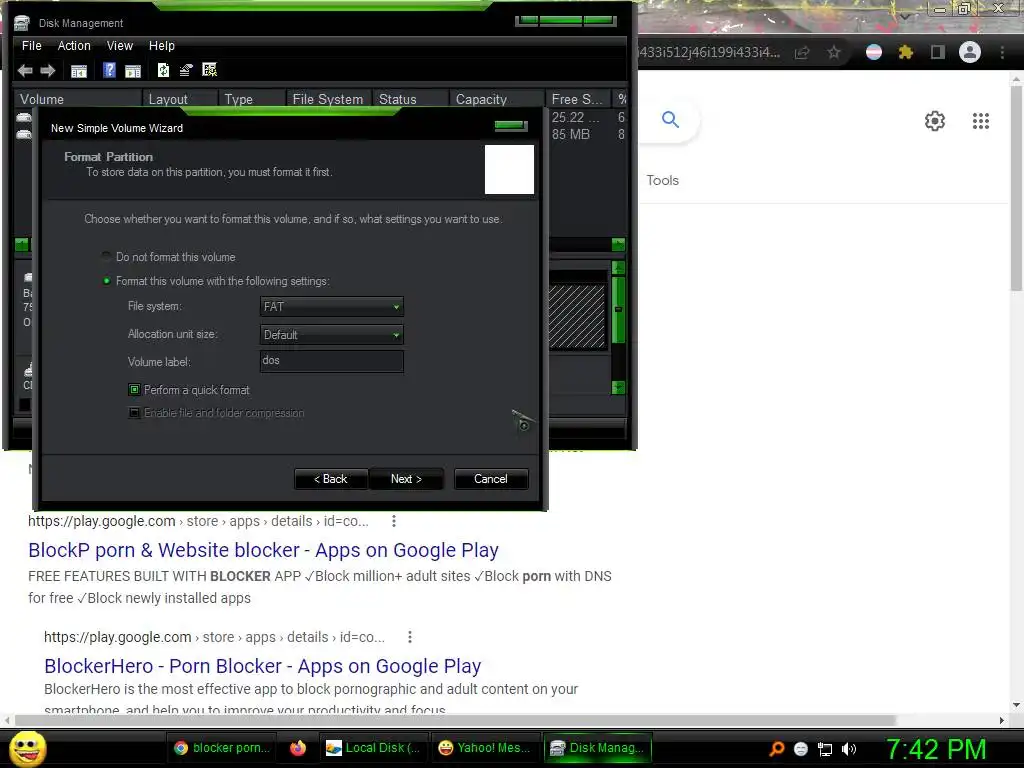Click the green vertical scrollbar in Disk Management
Viewport: 1024px width, 768px height.
[x=618, y=309]
